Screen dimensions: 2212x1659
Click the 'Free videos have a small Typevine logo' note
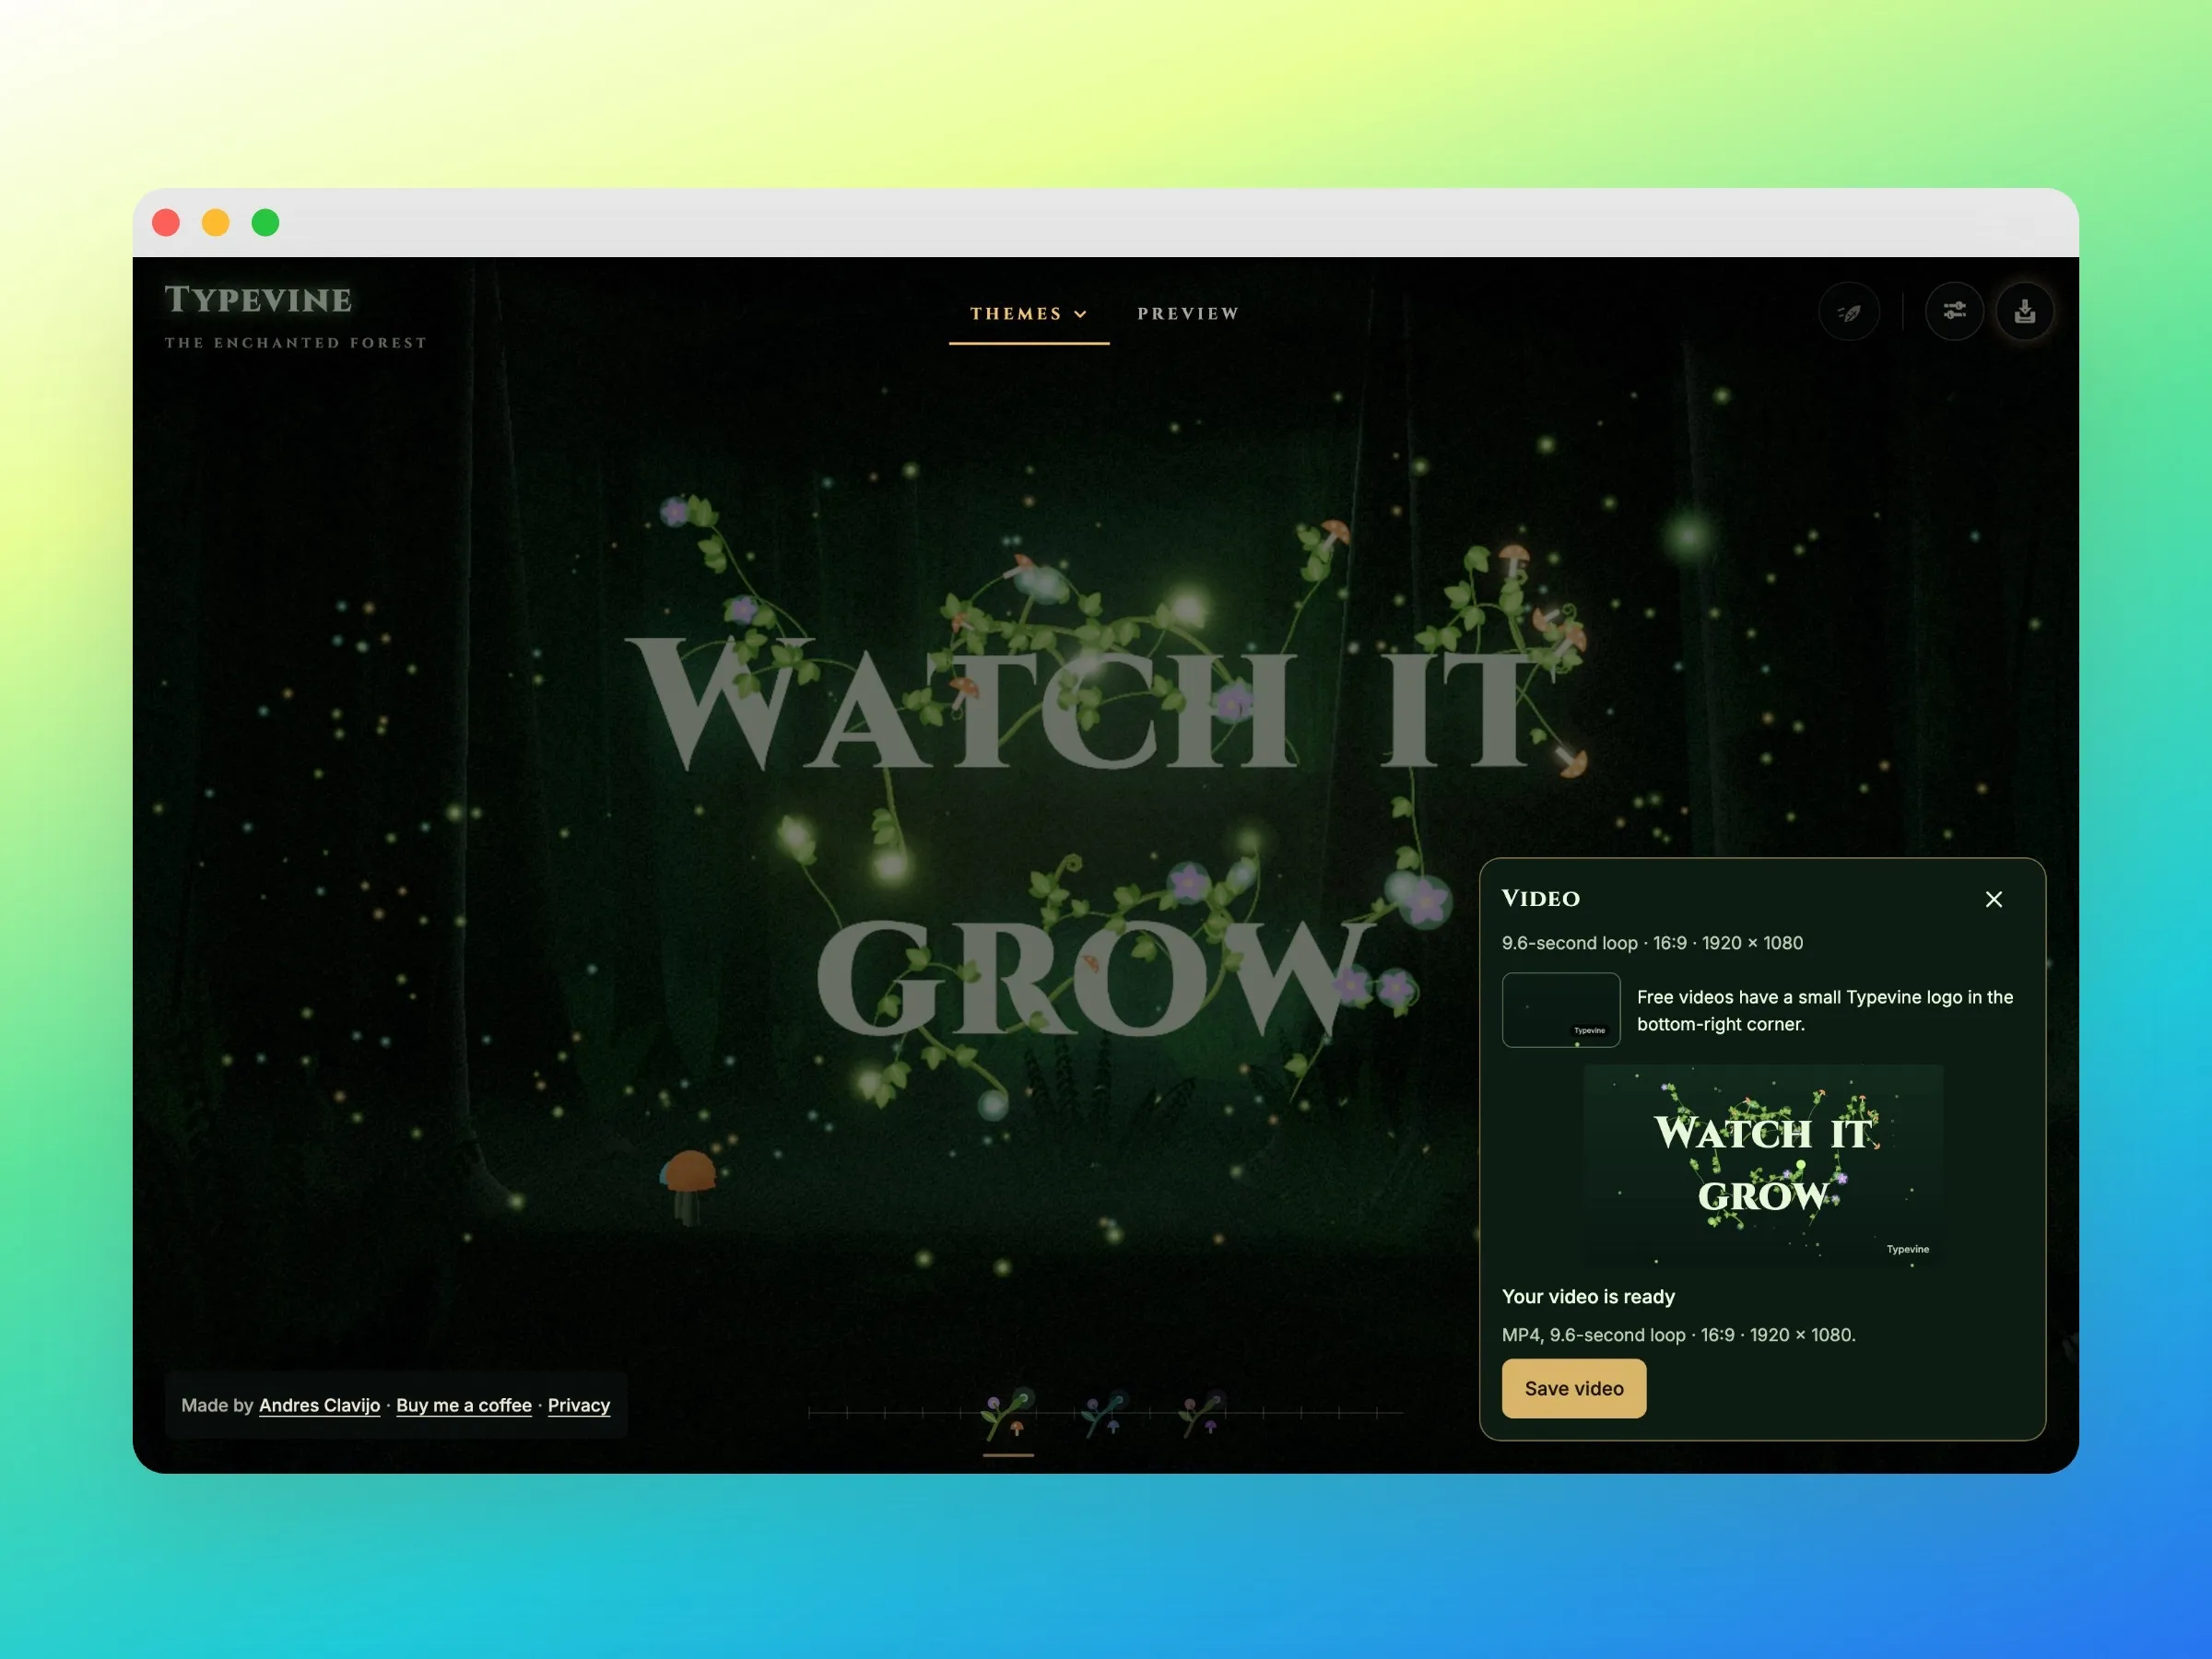1825,1010
